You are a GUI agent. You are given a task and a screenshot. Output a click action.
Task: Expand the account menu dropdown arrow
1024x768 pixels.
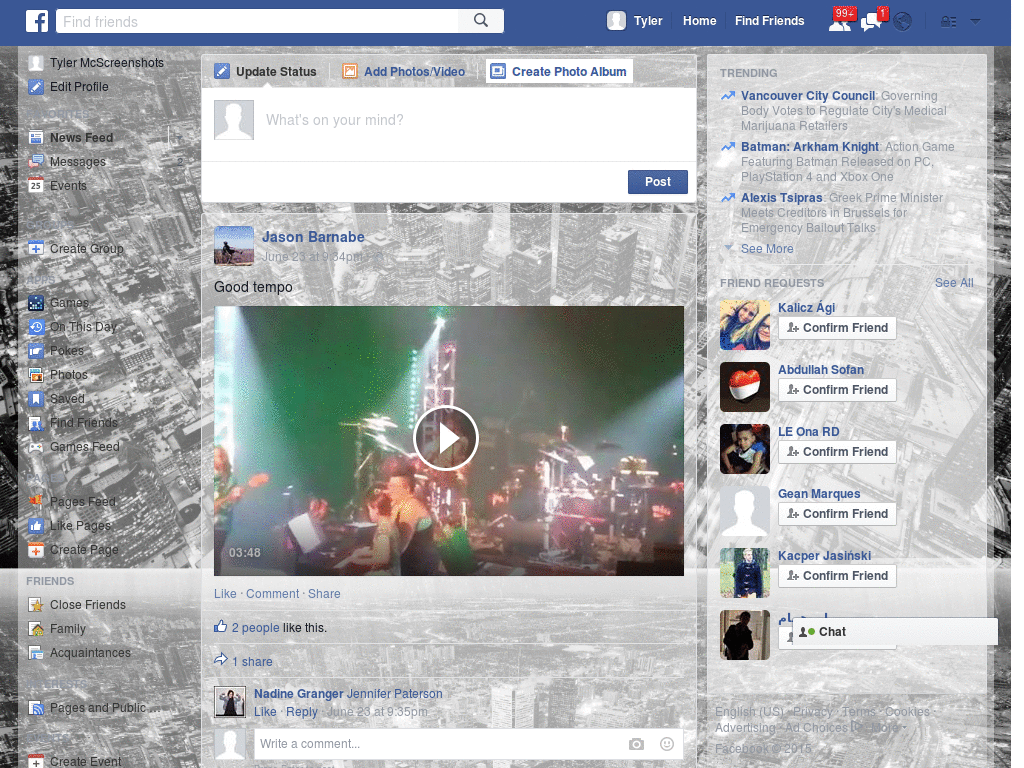tap(975, 22)
